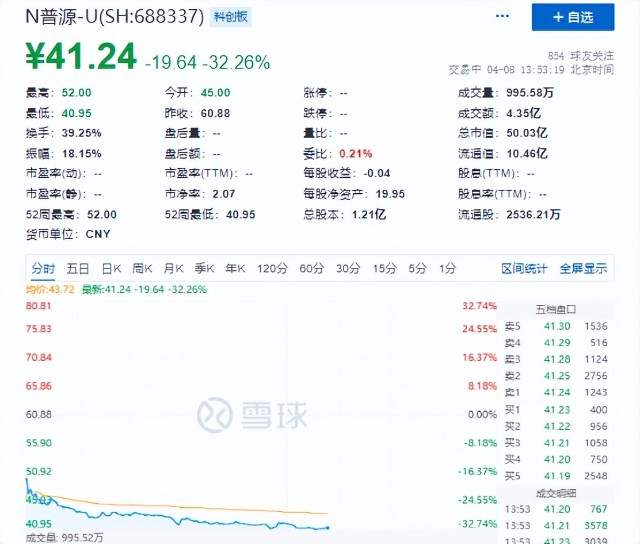Click the 卖5 row price 41.30

(x=557, y=326)
